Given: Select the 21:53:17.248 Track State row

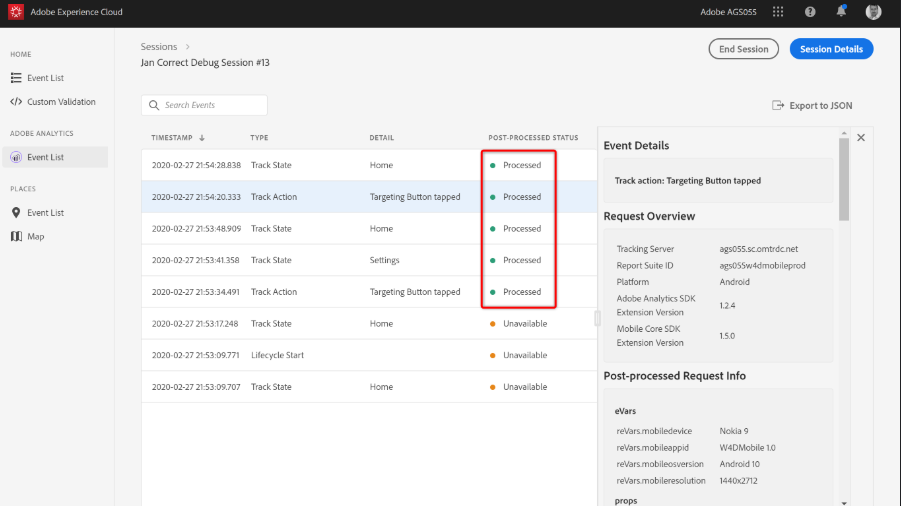Looking at the screenshot, I should point(369,323).
